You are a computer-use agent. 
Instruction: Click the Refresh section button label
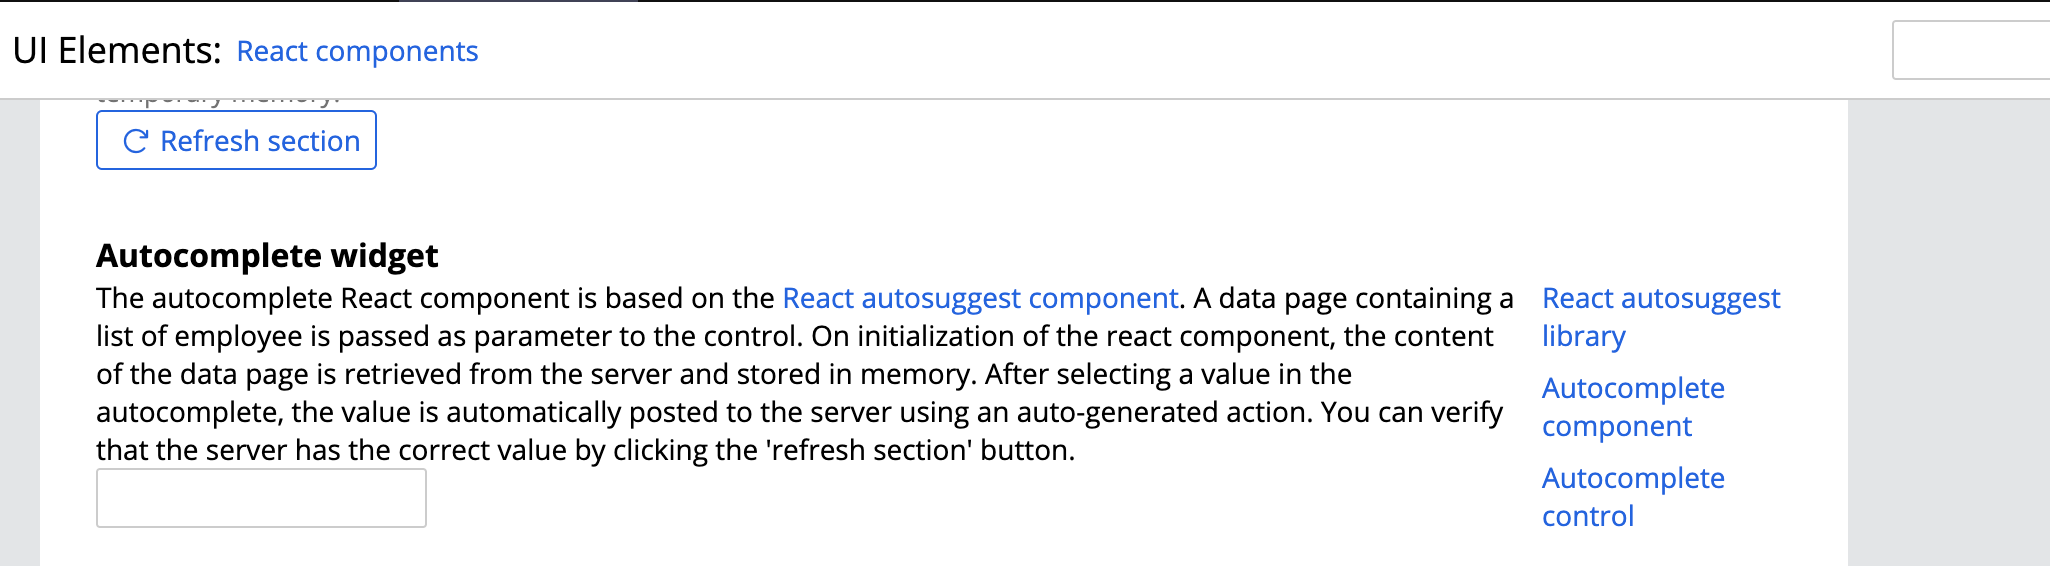tap(260, 141)
